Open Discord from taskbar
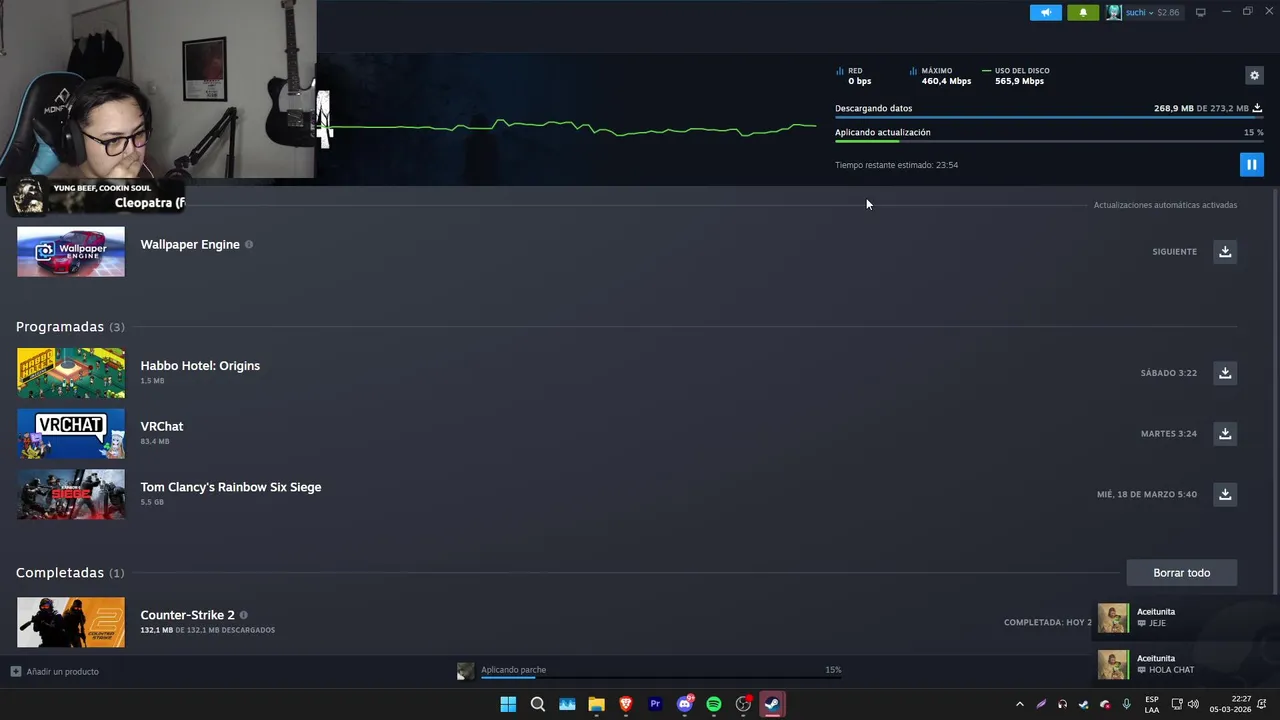 (x=685, y=704)
